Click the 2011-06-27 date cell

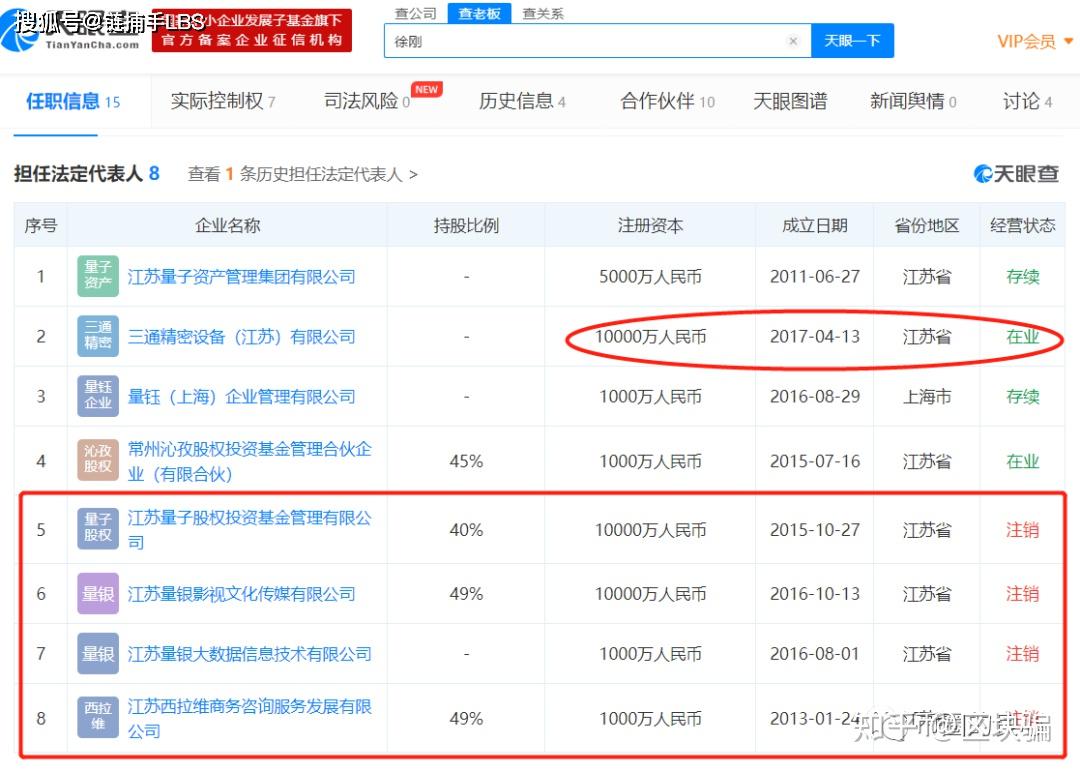pyautogui.click(x=815, y=277)
